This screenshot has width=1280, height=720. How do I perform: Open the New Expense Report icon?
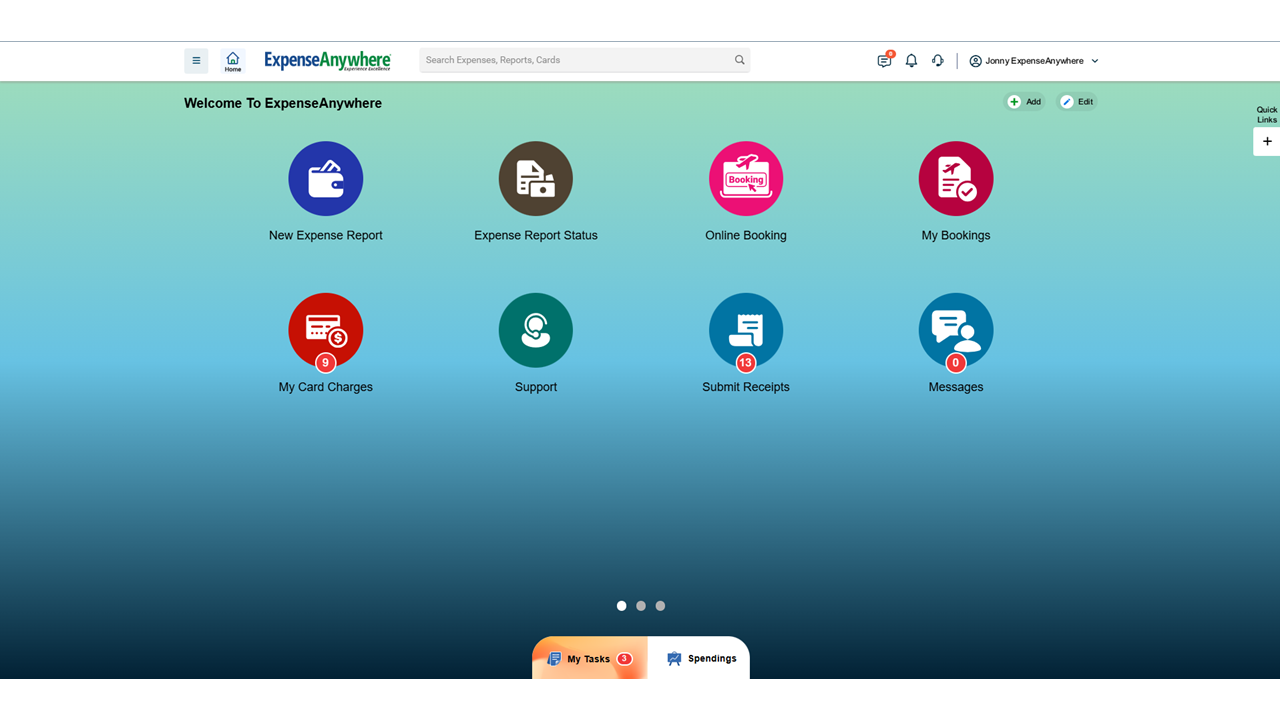tap(326, 178)
